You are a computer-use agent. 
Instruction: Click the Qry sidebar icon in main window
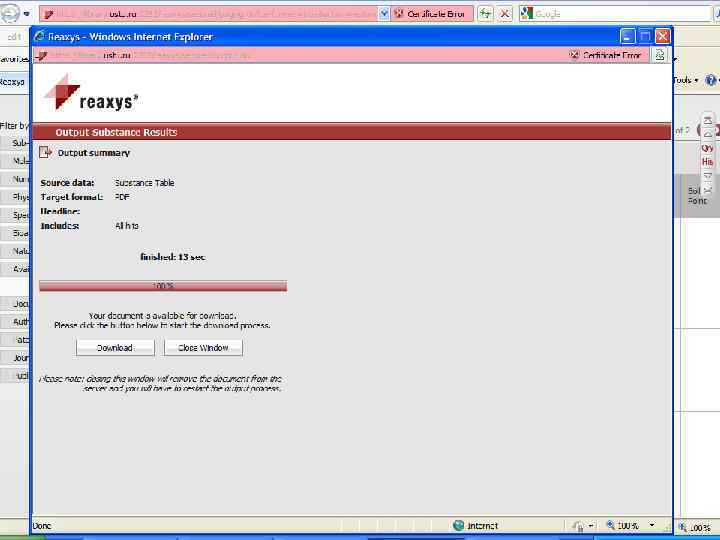707,148
